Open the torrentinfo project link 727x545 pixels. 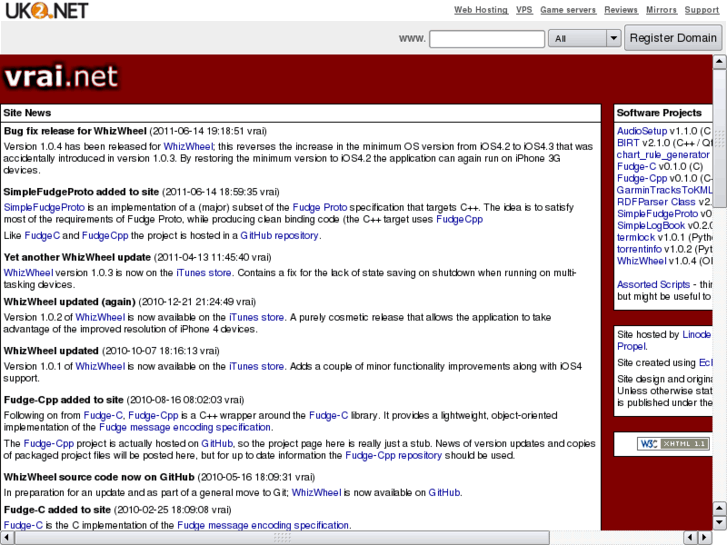tap(639, 249)
